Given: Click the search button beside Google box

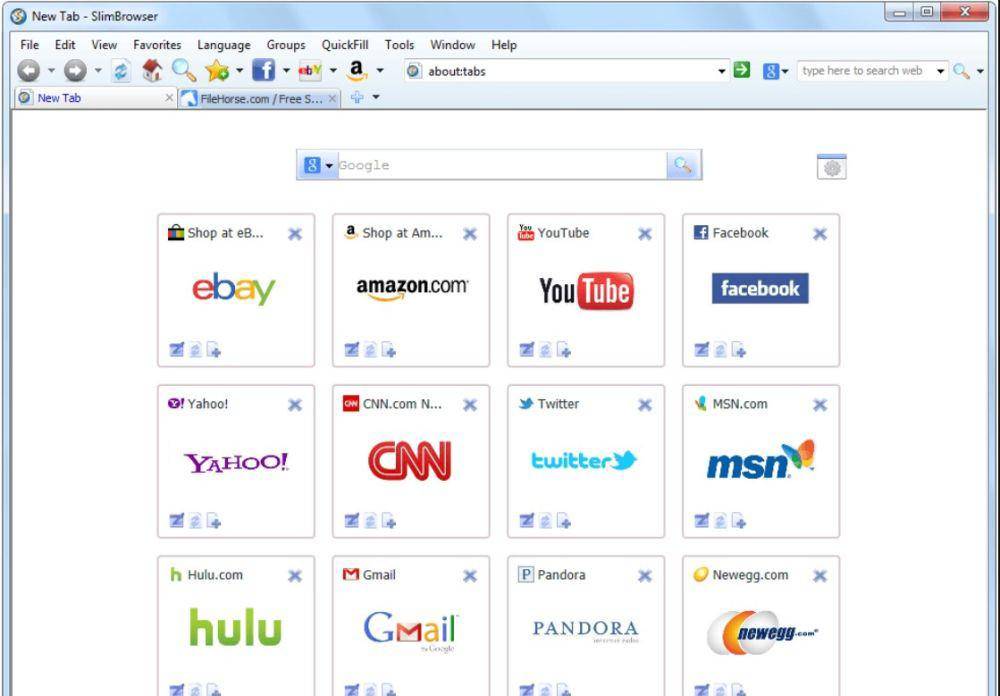Looking at the screenshot, I should [683, 165].
